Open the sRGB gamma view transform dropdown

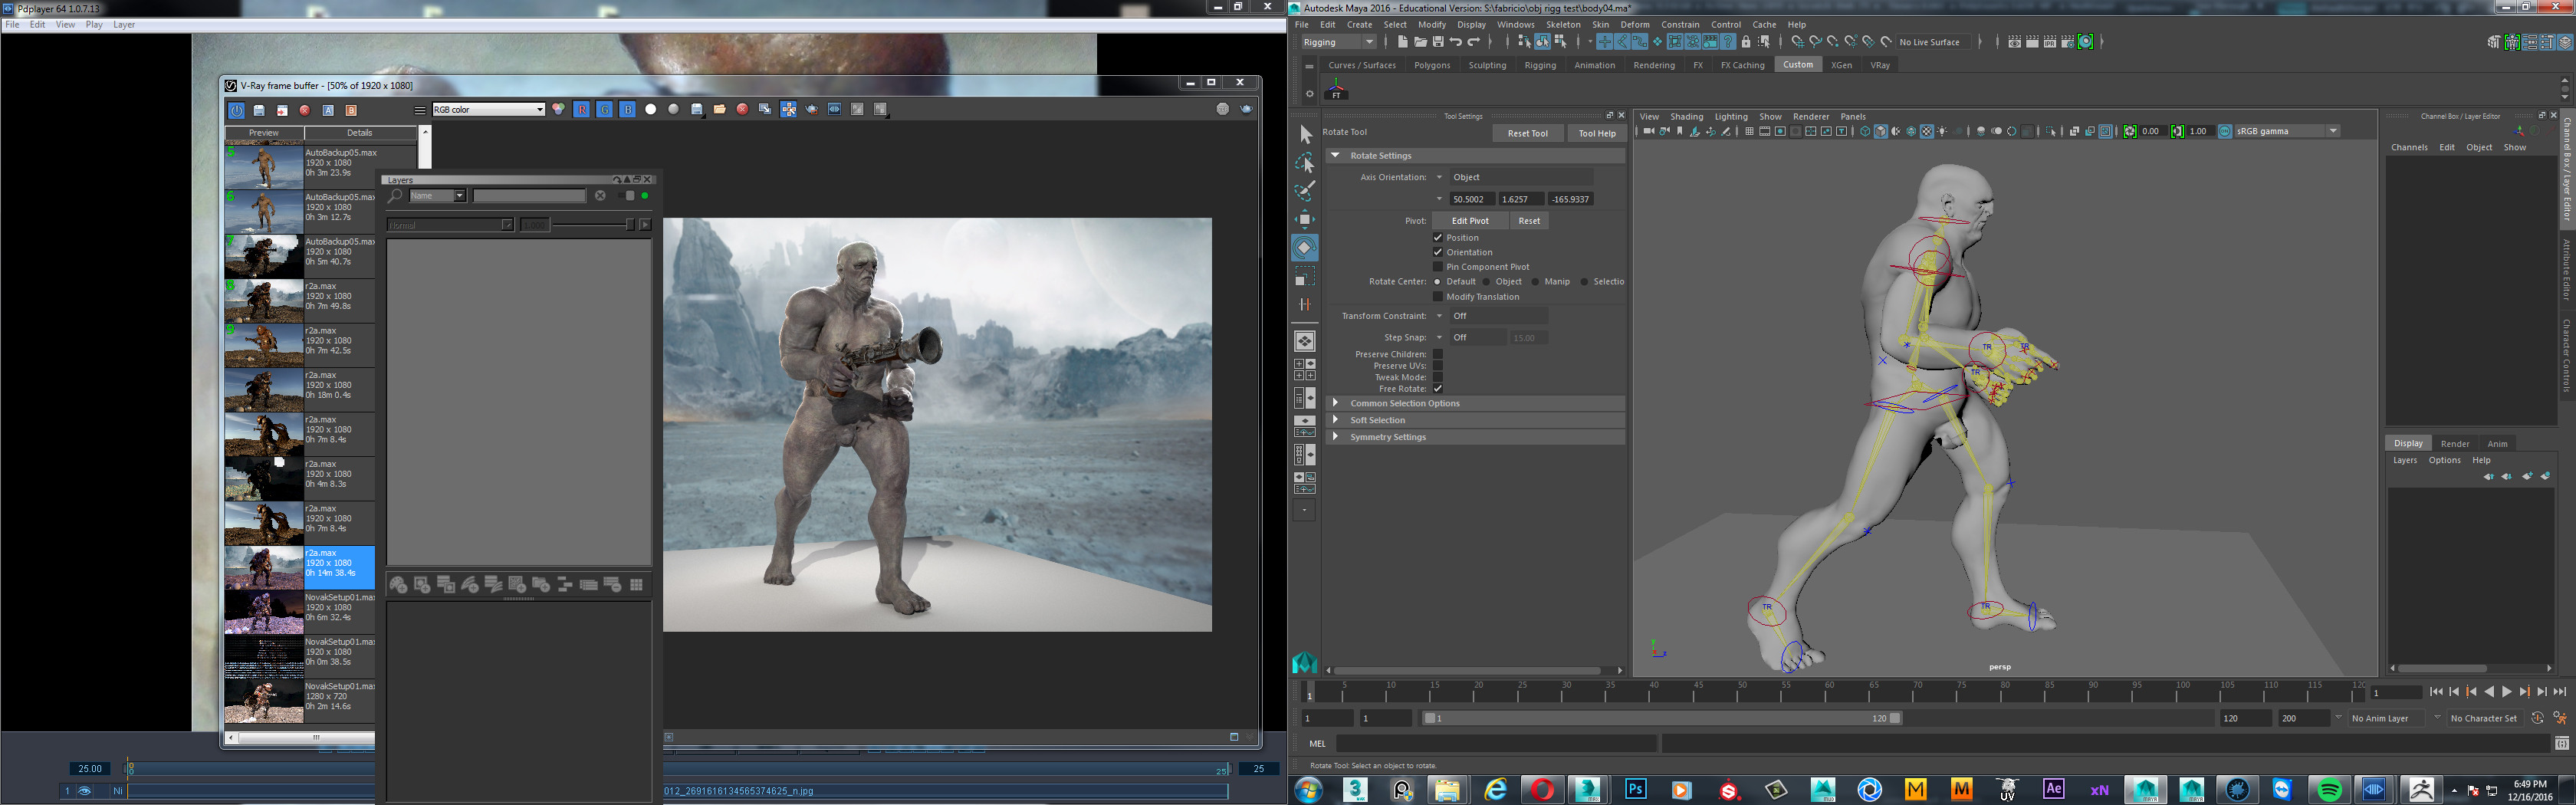(x=2287, y=131)
